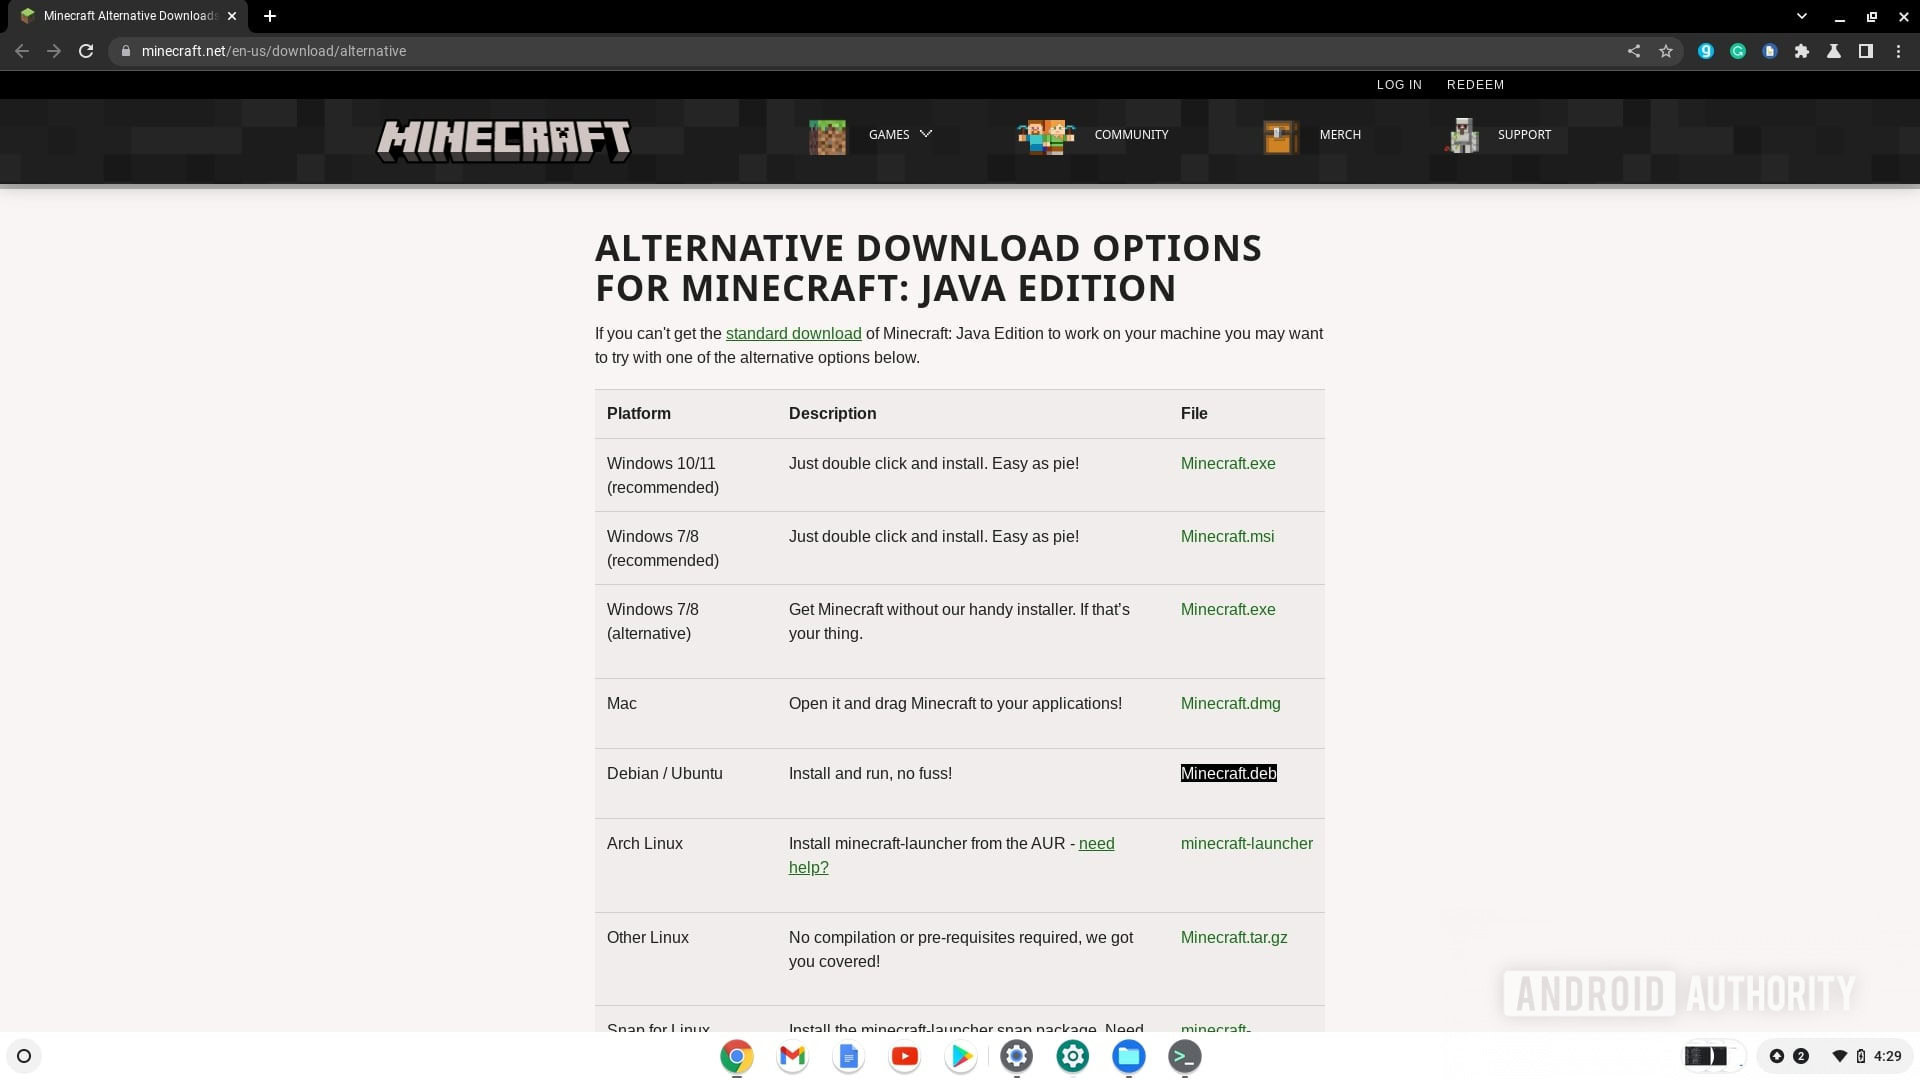Click the Merch navigation icon
Image resolution: width=1920 pixels, height=1080 pixels.
click(x=1278, y=135)
